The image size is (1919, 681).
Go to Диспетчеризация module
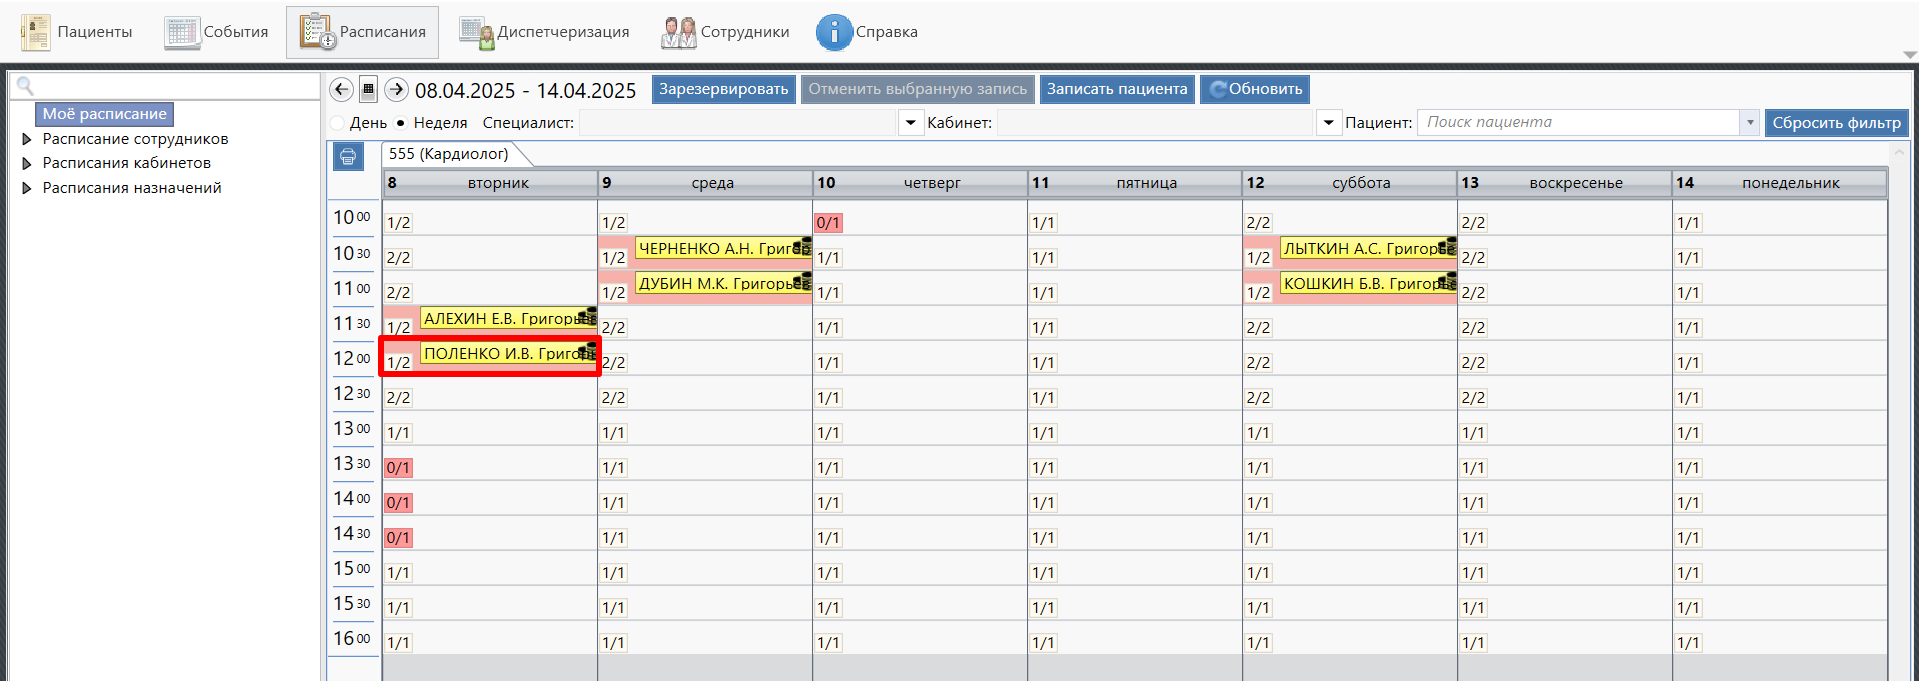point(545,32)
